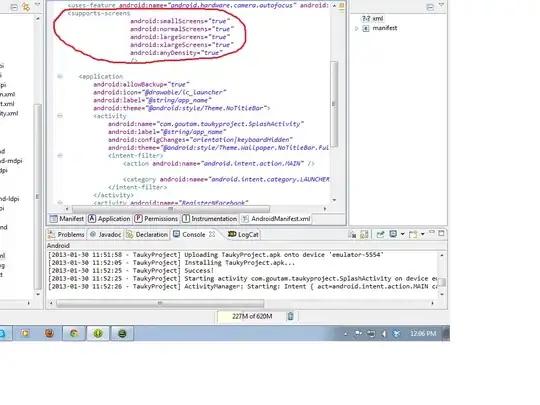Viewport: 540px width, 405px height.
Task: Collapse the application tag fold marker
Action: (60, 76)
